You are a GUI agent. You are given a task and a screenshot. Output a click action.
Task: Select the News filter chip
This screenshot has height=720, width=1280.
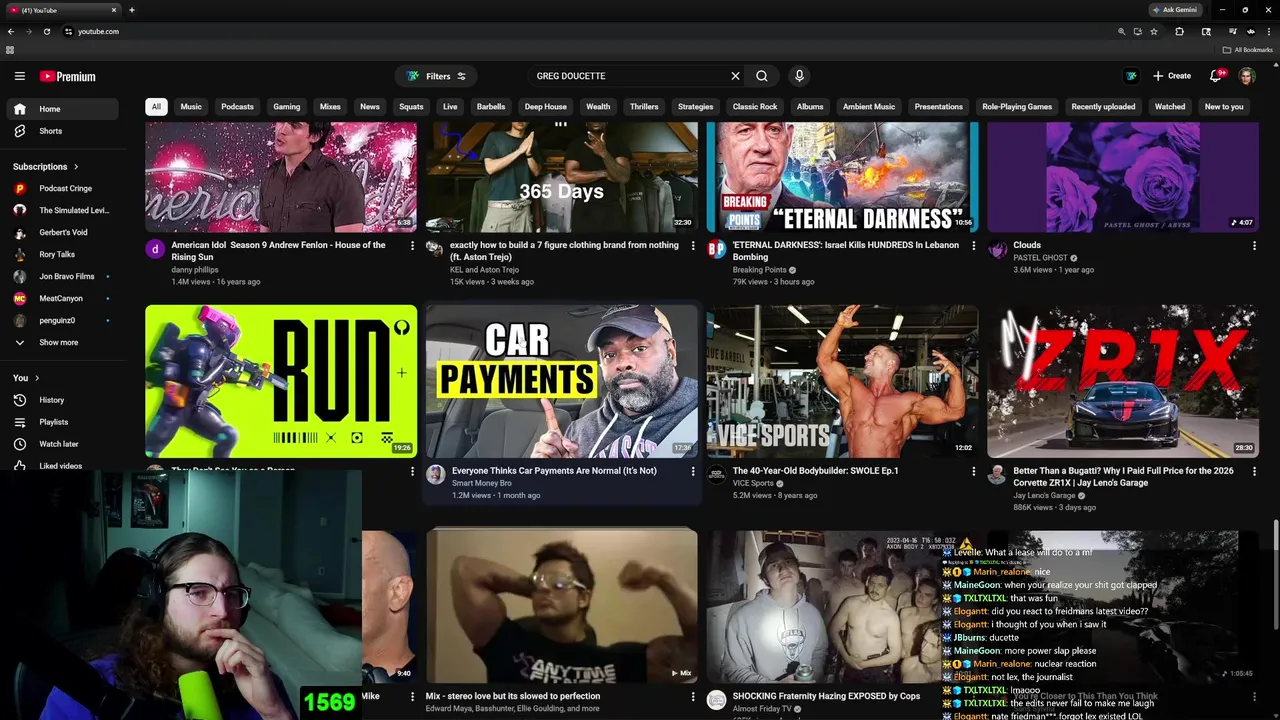click(x=370, y=106)
